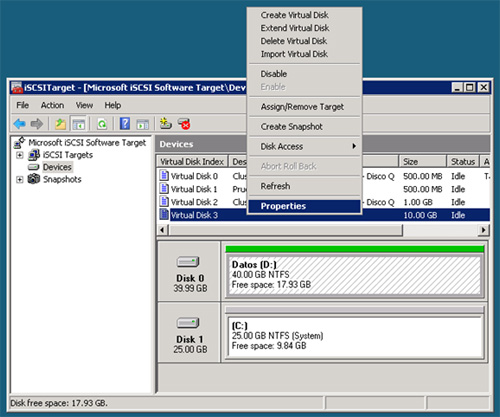Click the device list horizontal scrollbar thumb
500x417 pixels.
[286, 230]
